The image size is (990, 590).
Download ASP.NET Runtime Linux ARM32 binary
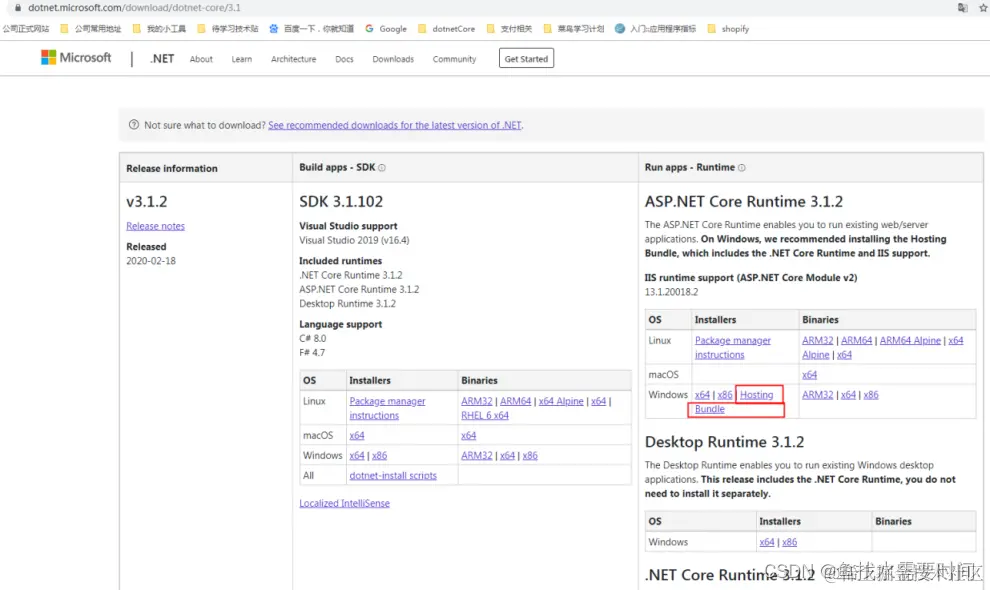[818, 340]
